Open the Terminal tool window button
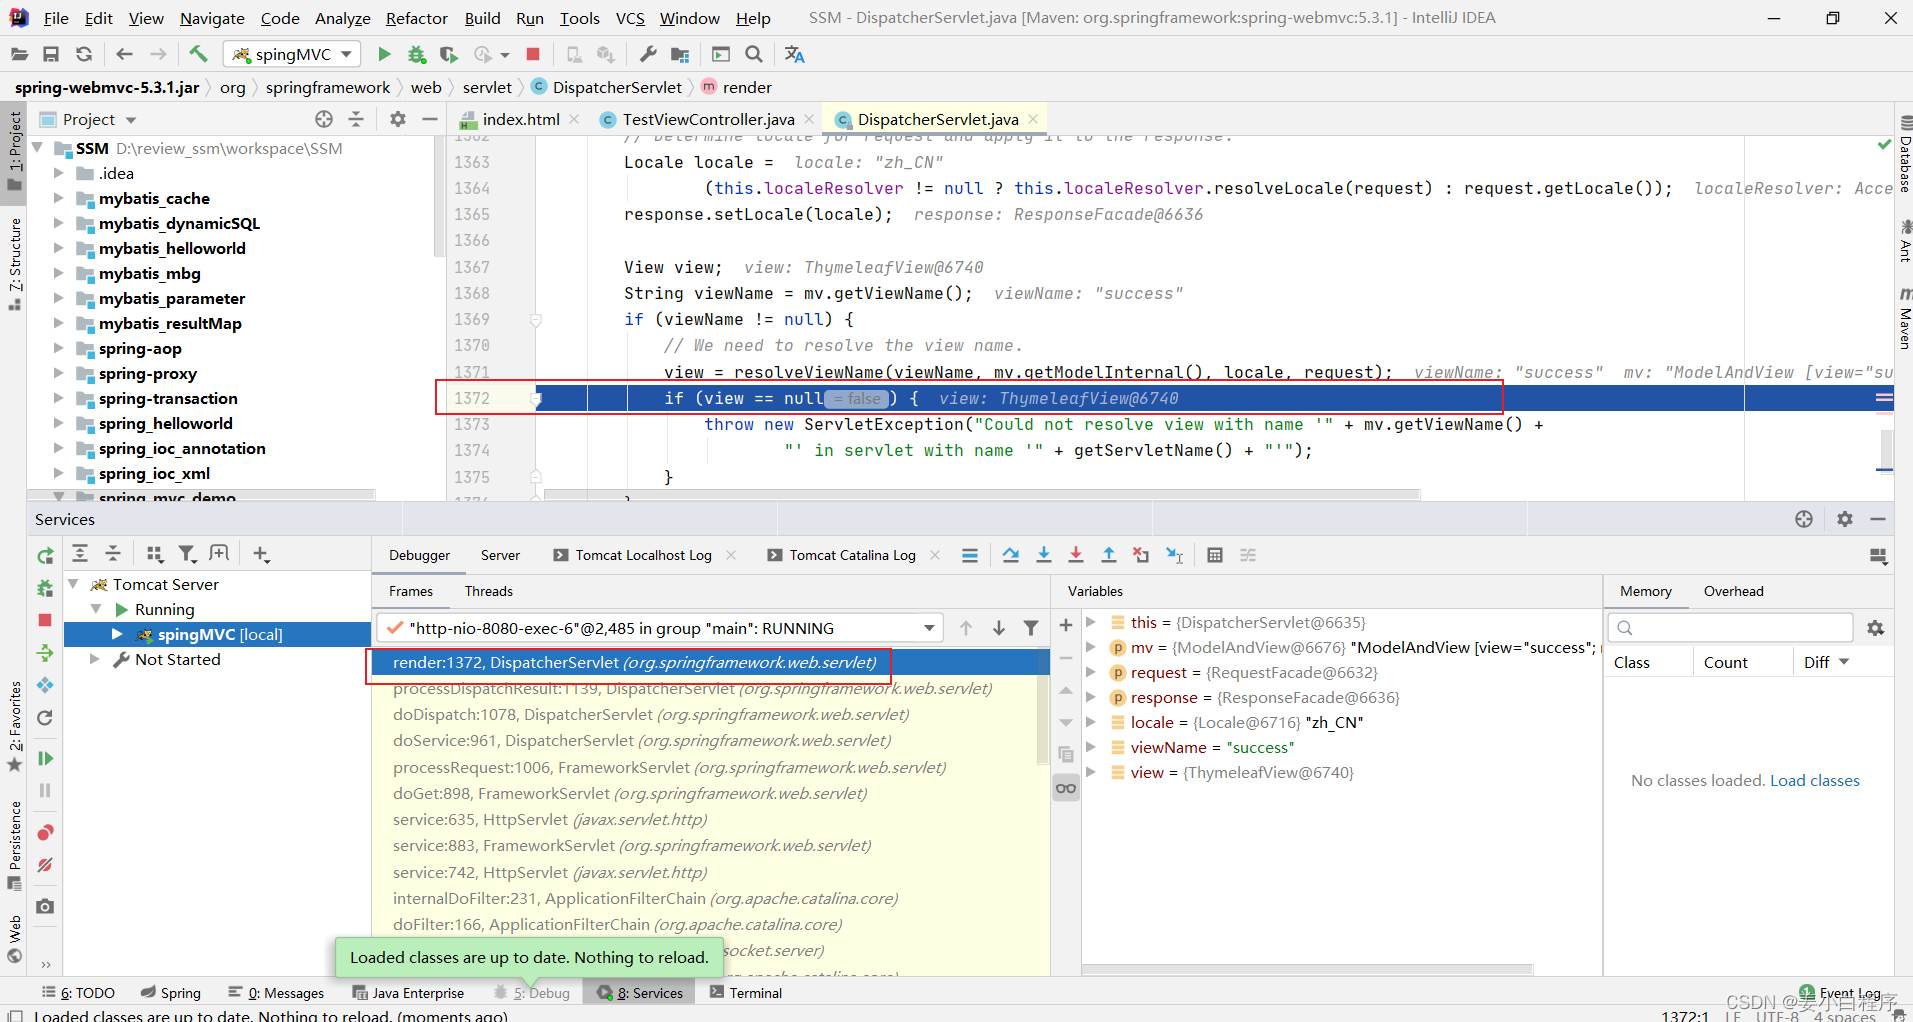The image size is (1913, 1022). tap(746, 993)
